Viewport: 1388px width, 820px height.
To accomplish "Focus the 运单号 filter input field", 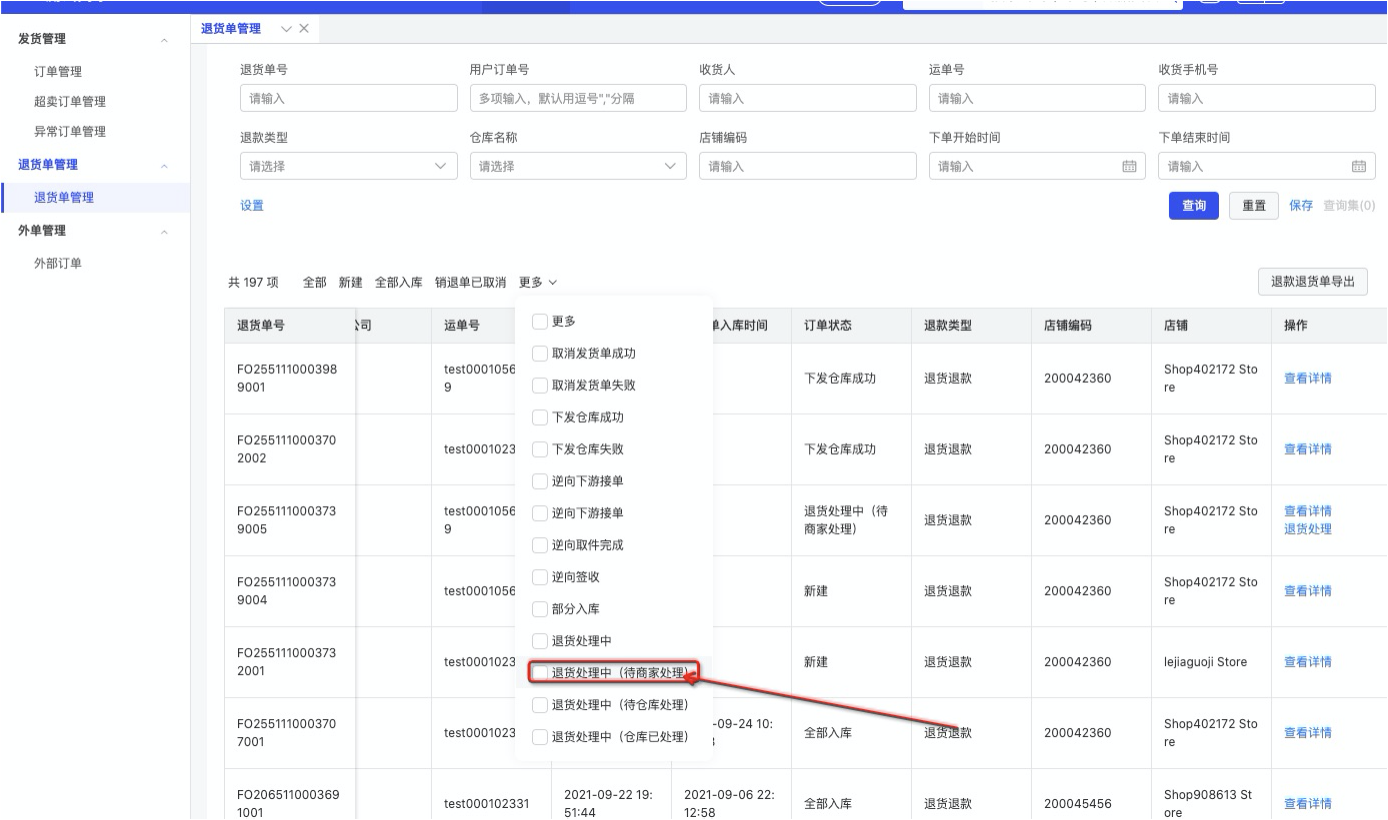I will (x=1037, y=98).
